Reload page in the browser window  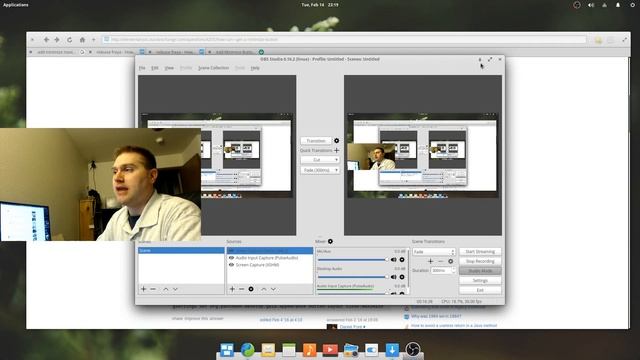coord(69,40)
